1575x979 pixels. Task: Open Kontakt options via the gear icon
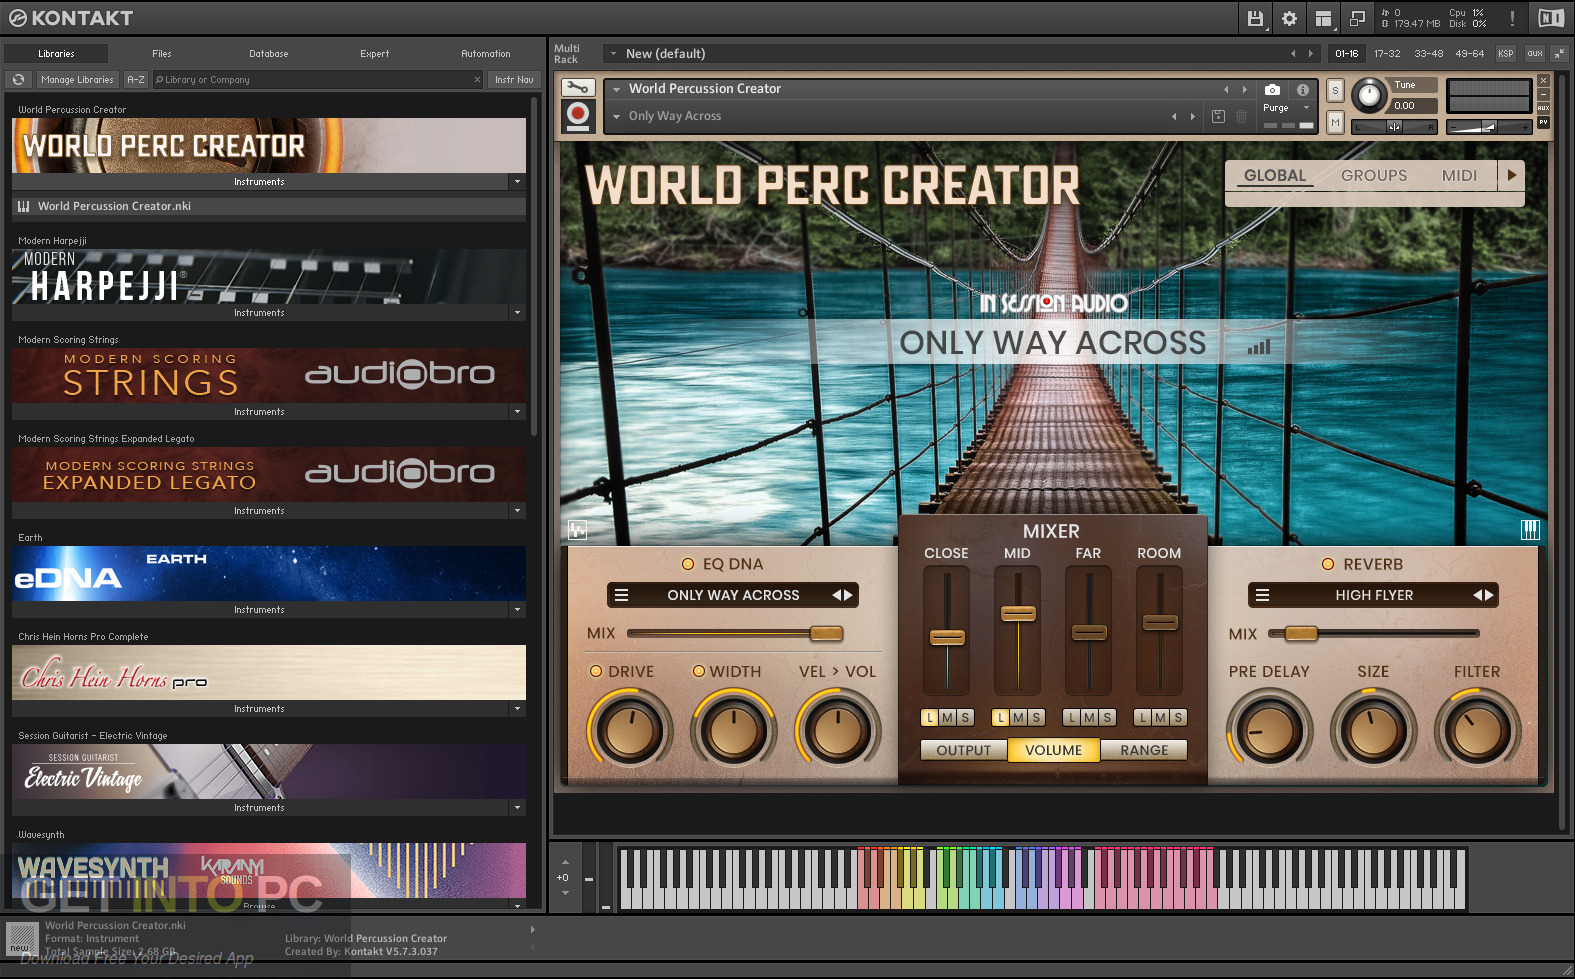tap(1289, 18)
